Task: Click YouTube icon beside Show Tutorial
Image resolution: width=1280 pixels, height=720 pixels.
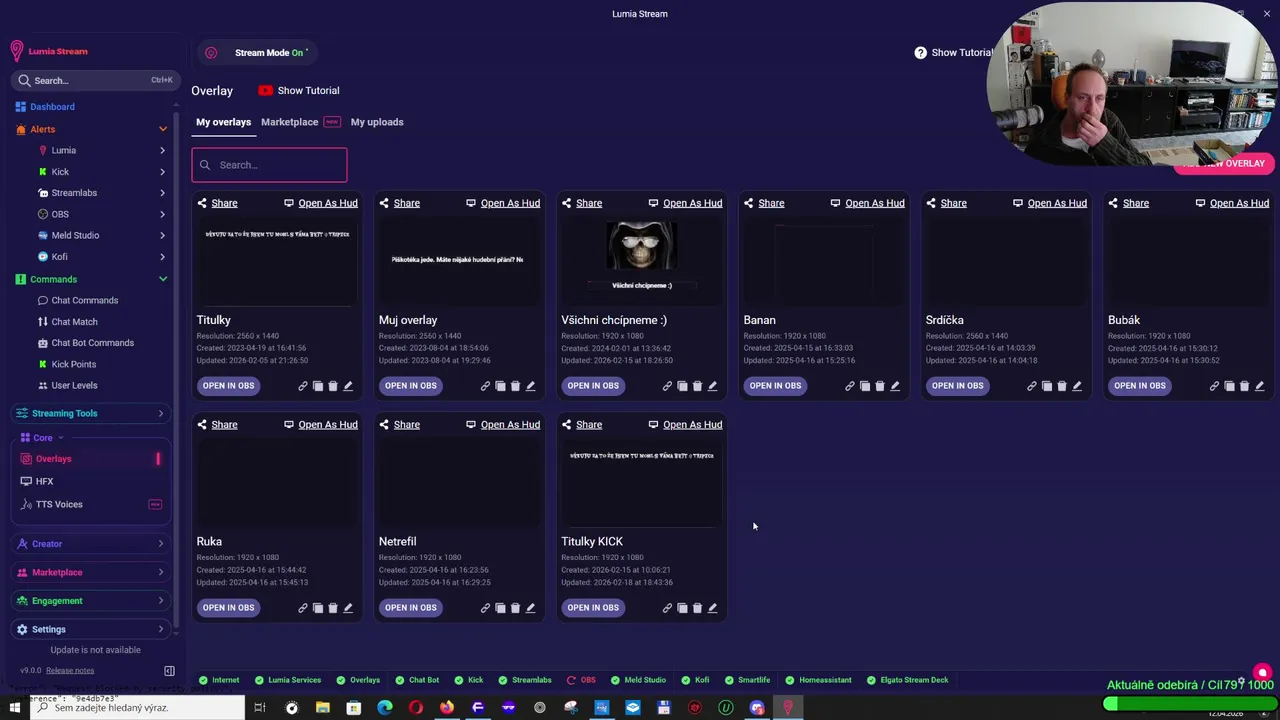Action: pyautogui.click(x=265, y=91)
